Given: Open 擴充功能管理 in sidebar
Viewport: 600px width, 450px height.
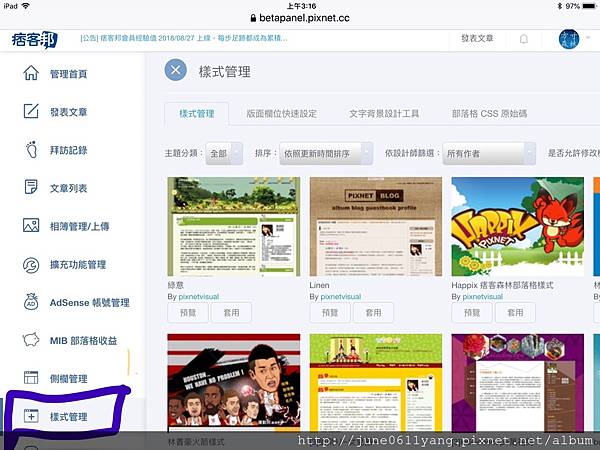Looking at the screenshot, I should pos(78,264).
